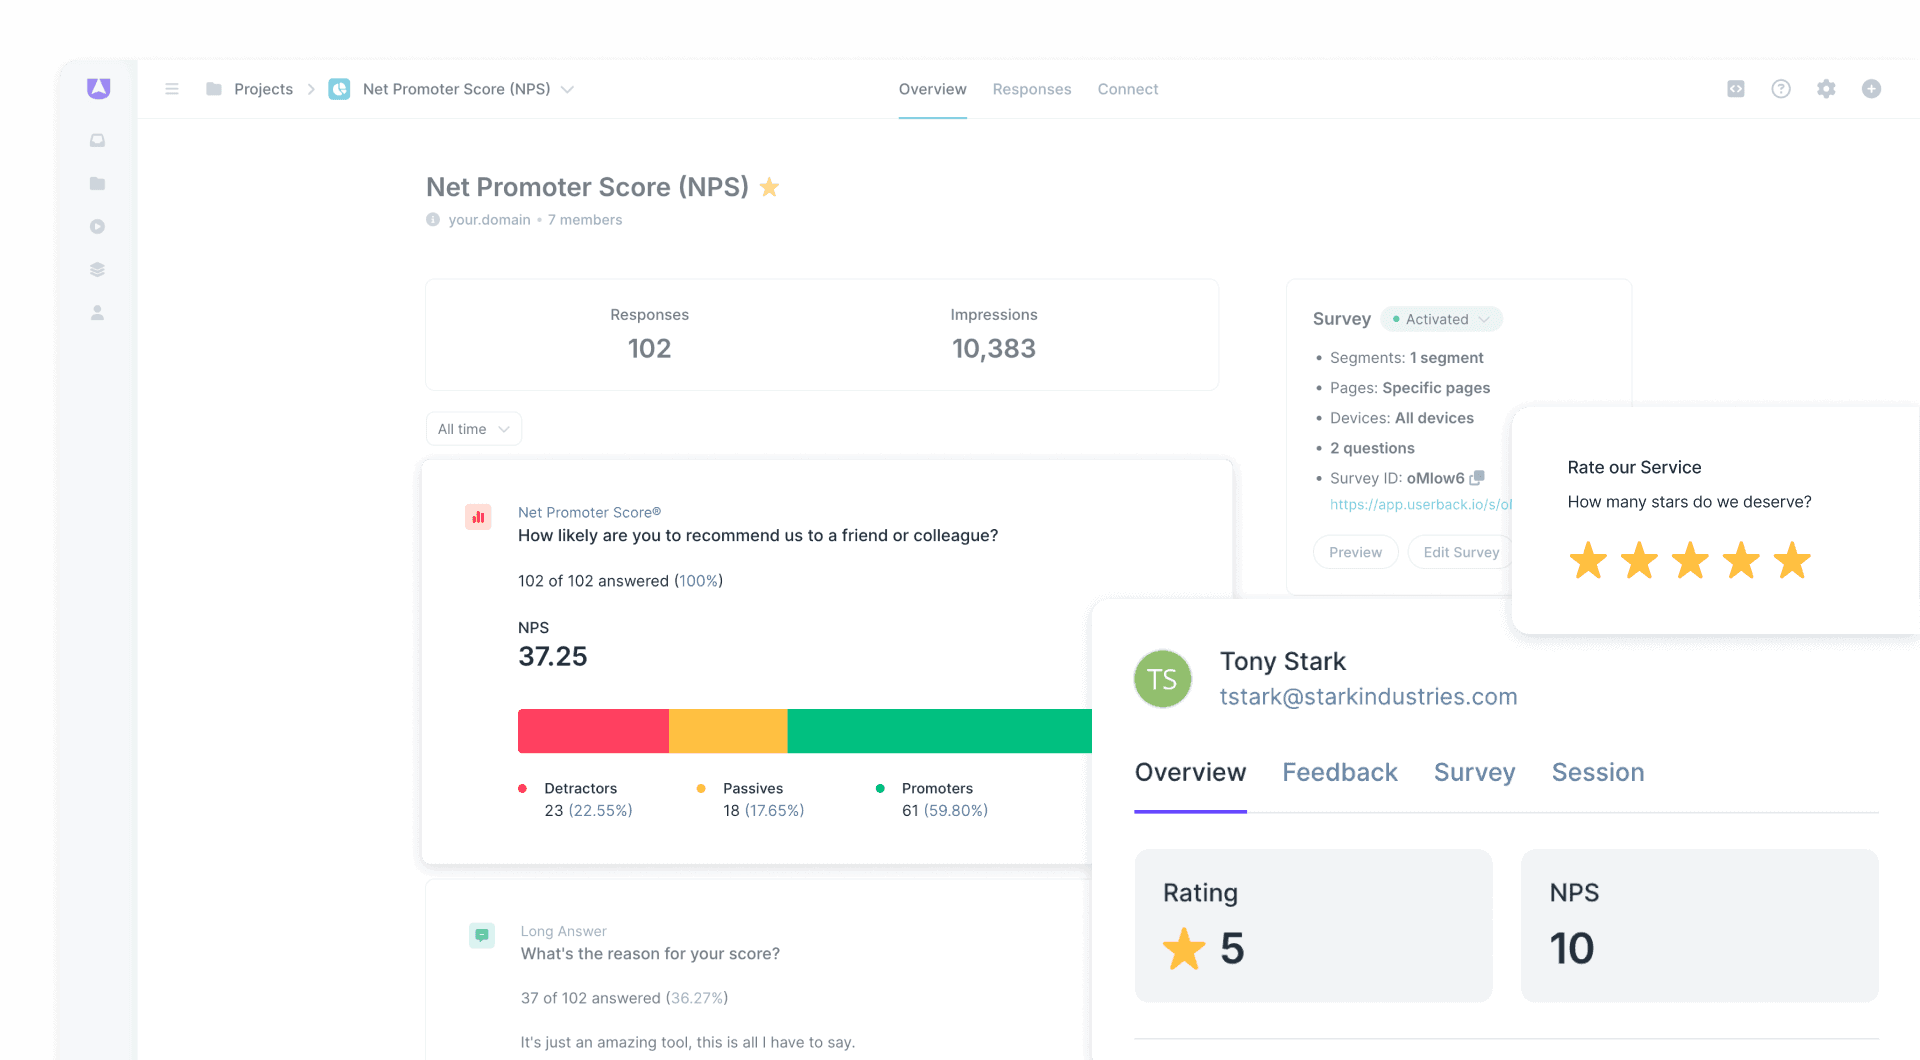The image size is (1920, 1060).
Task: Toggle the hamburger menu
Action: coord(172,89)
